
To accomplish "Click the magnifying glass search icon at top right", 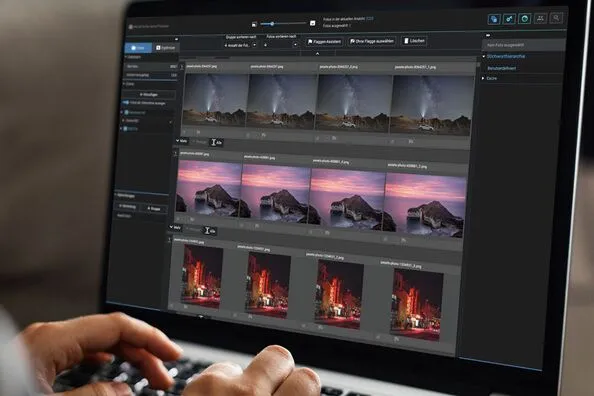I will click(x=556, y=18).
